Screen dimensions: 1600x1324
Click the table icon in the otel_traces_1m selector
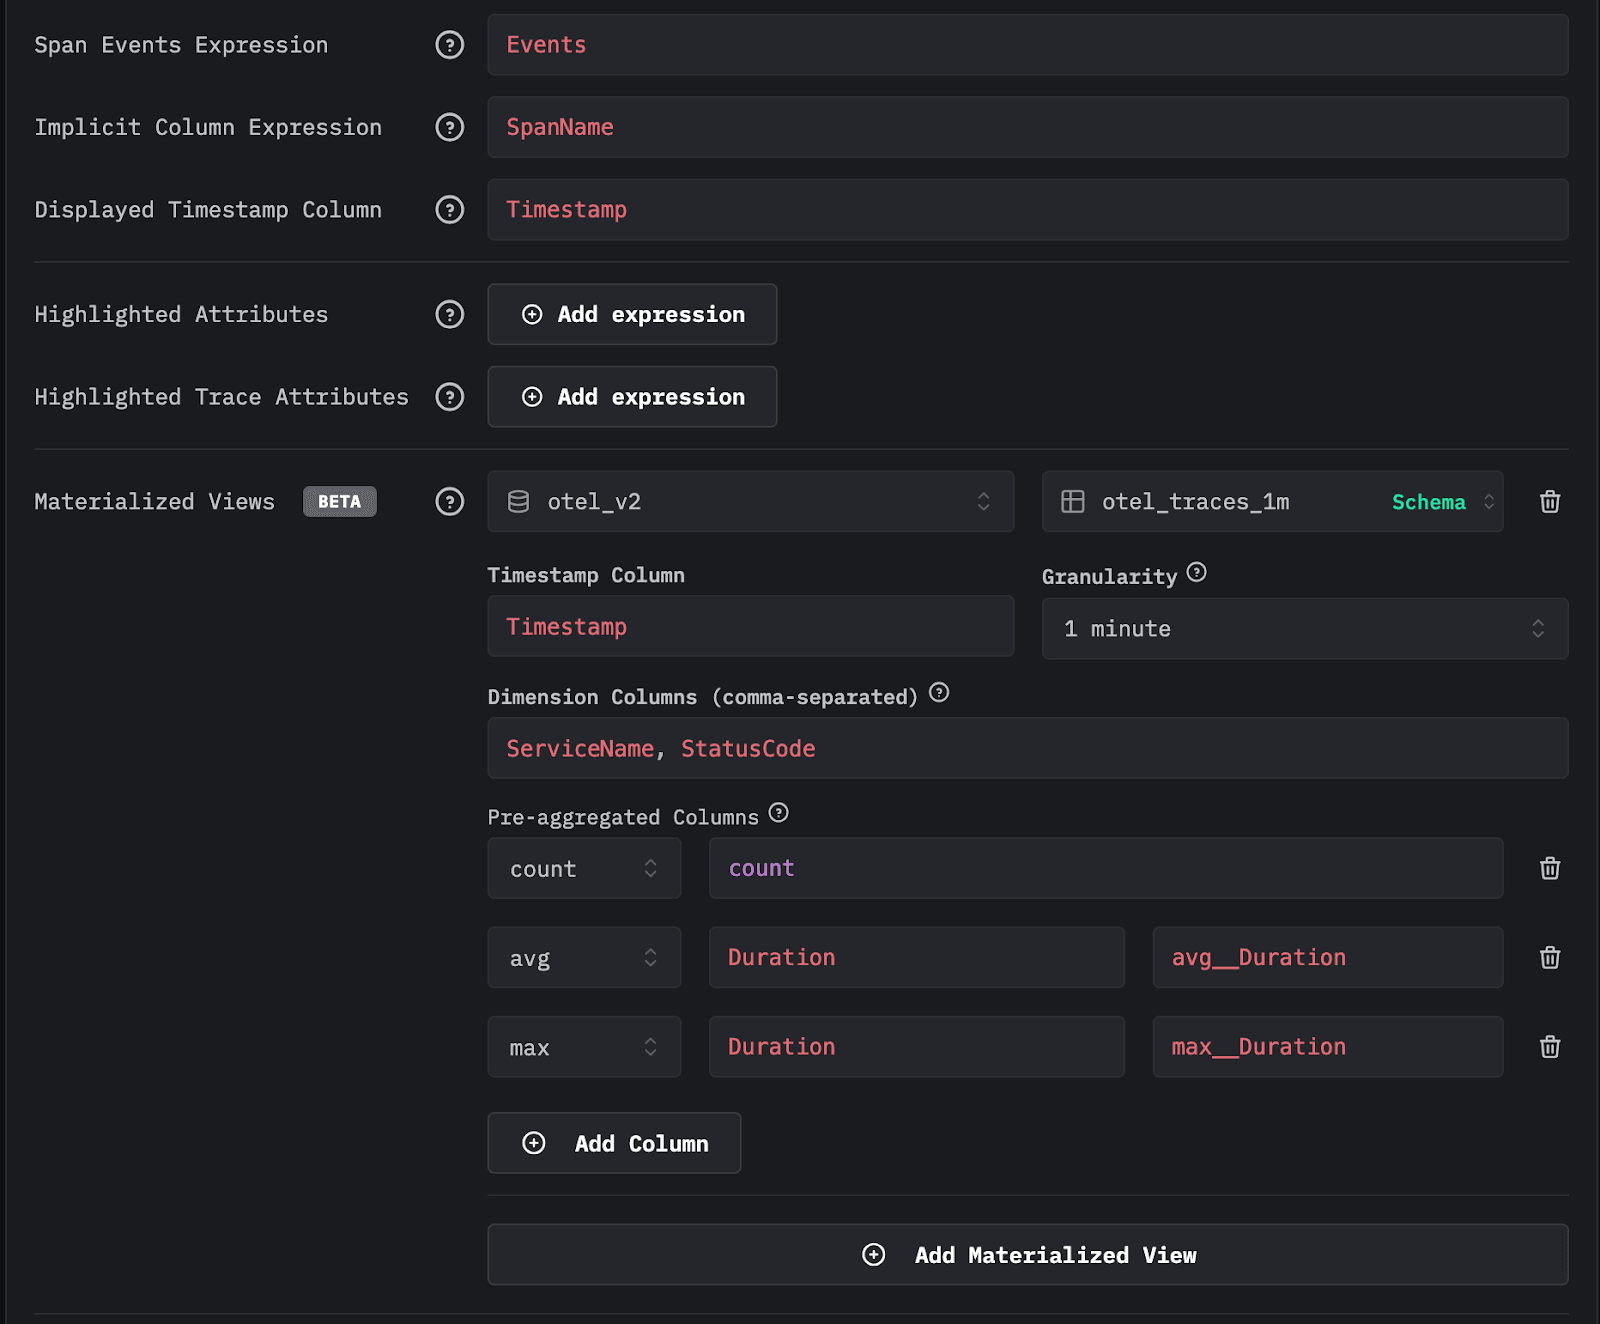(1074, 501)
